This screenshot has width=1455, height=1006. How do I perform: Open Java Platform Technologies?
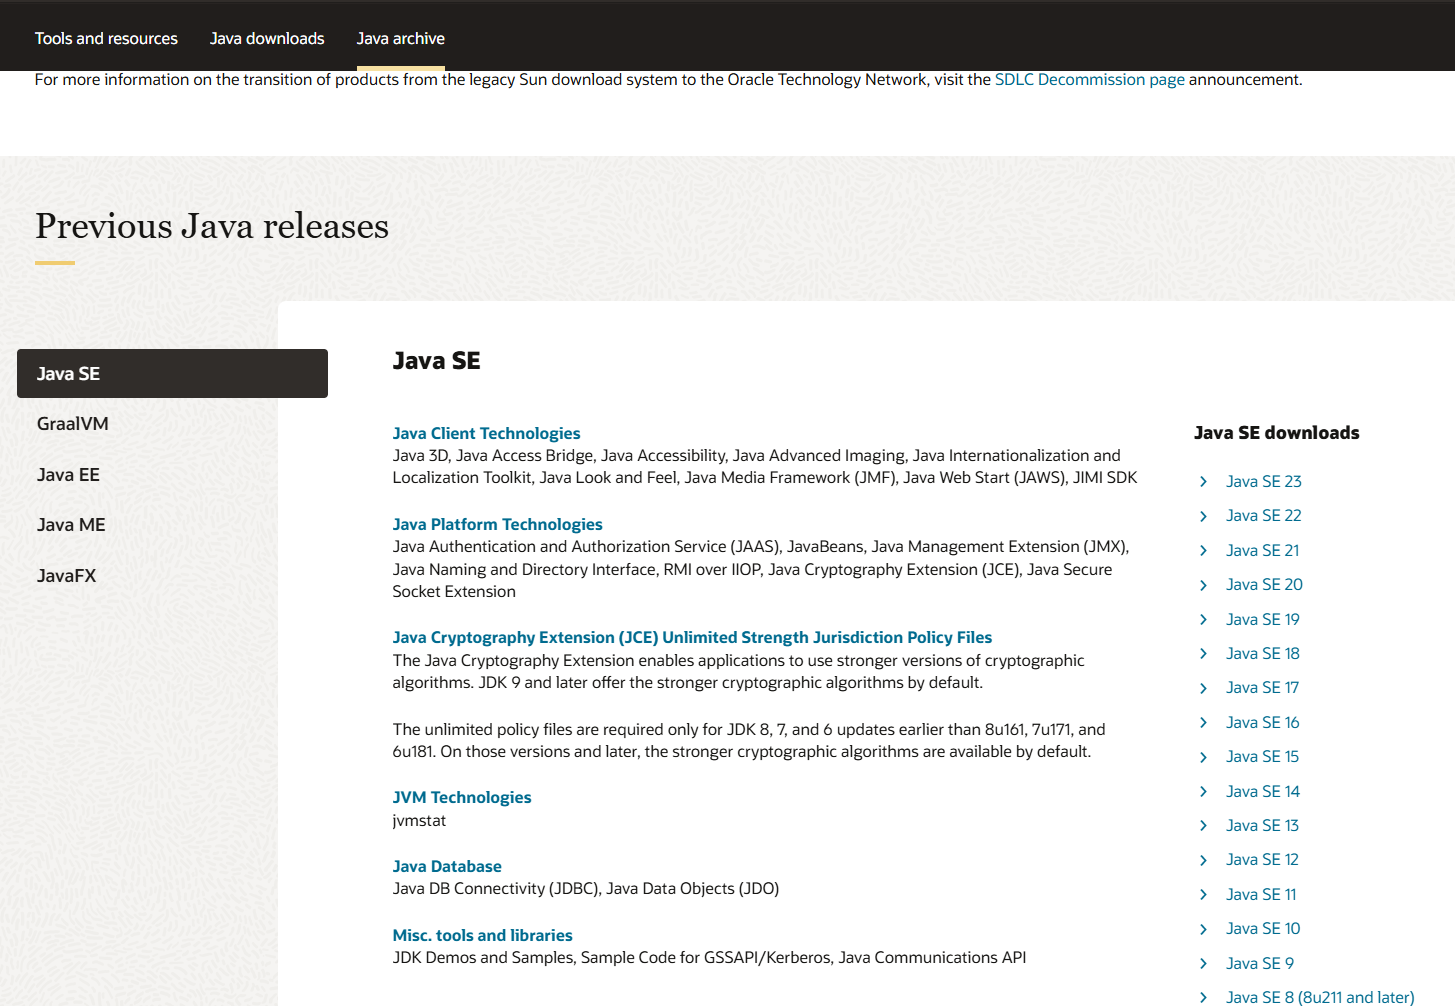pyautogui.click(x=497, y=524)
